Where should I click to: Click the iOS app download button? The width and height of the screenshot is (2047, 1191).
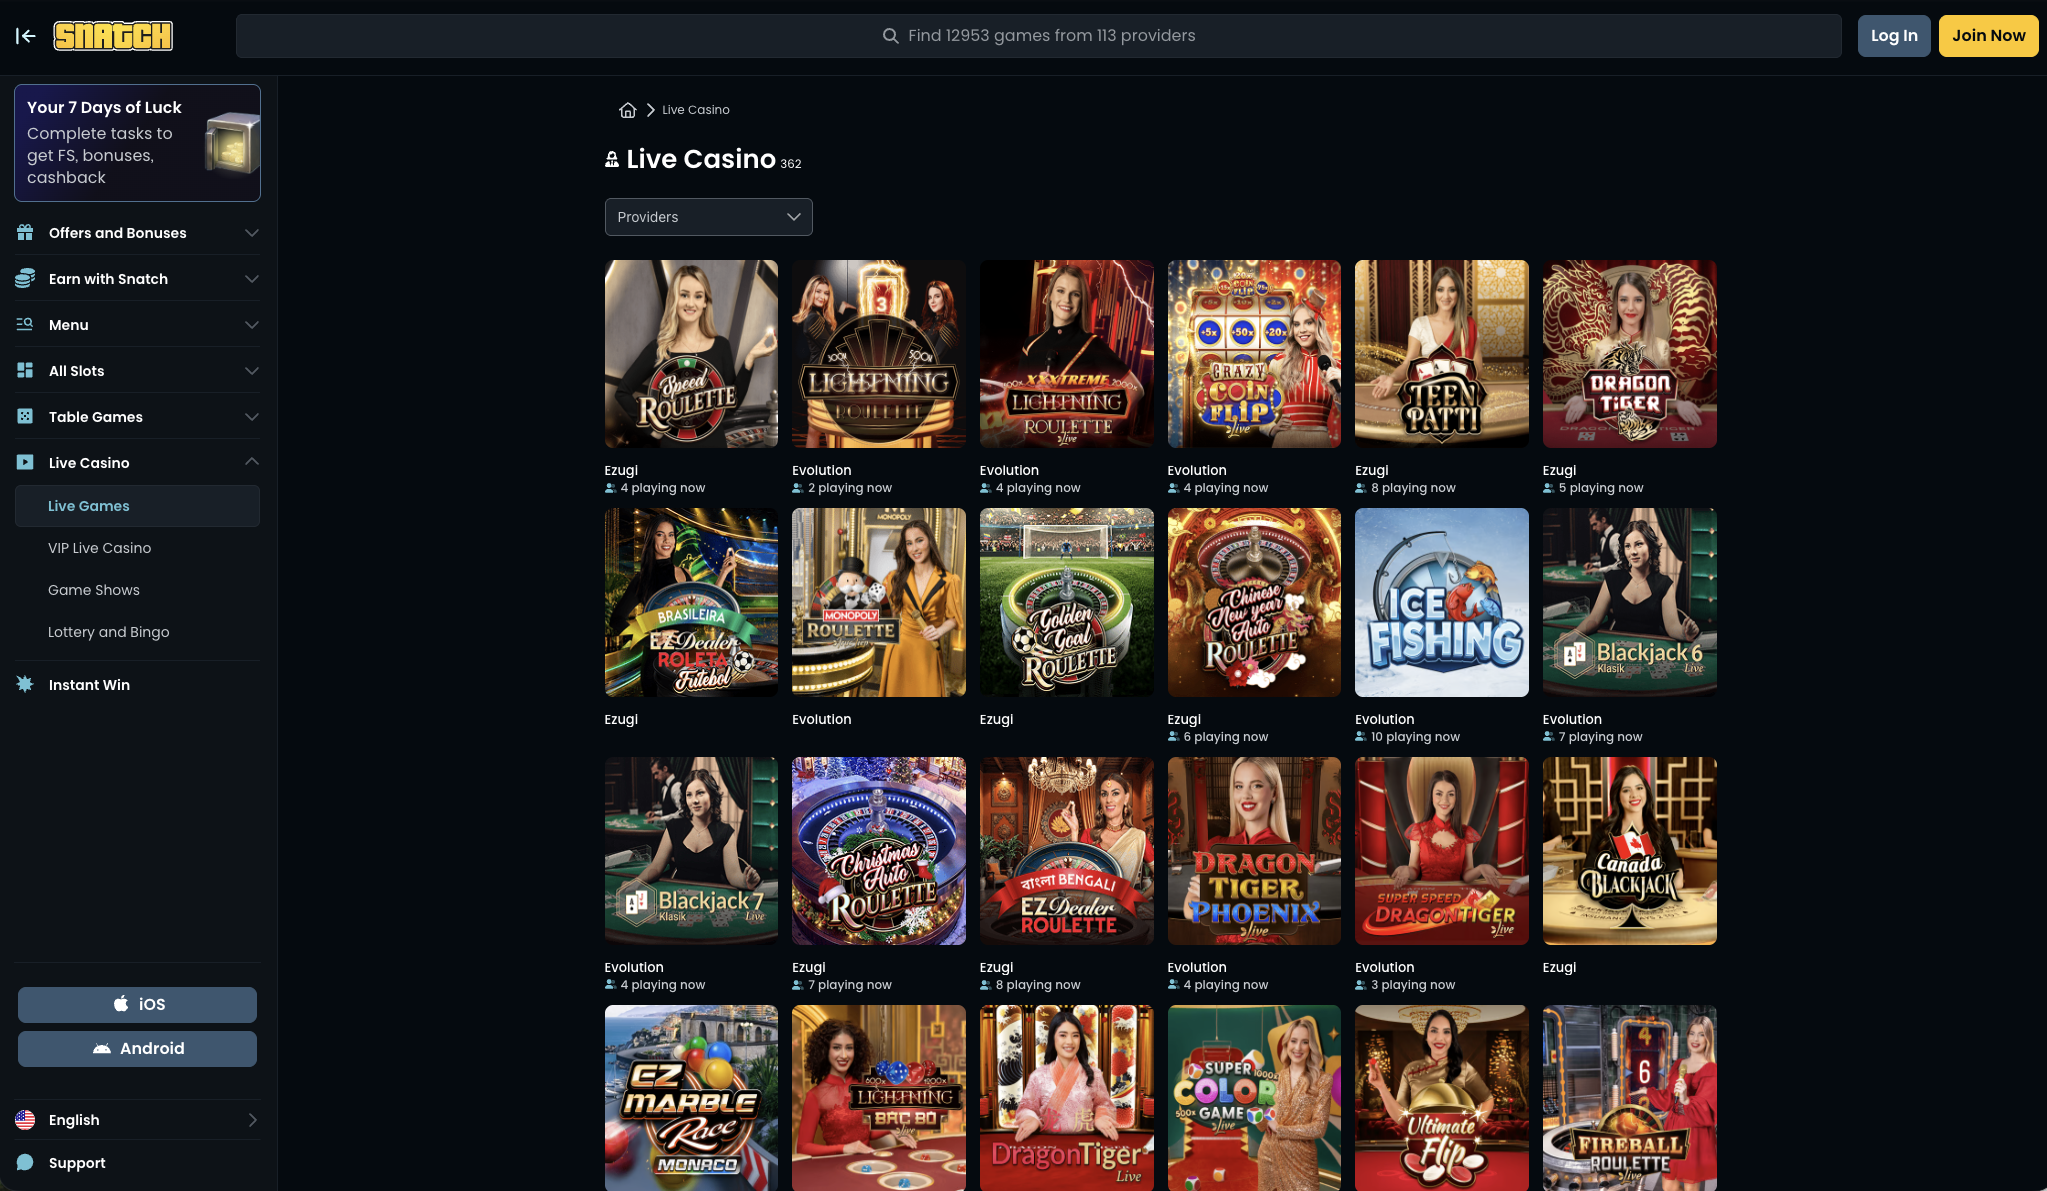[137, 1005]
